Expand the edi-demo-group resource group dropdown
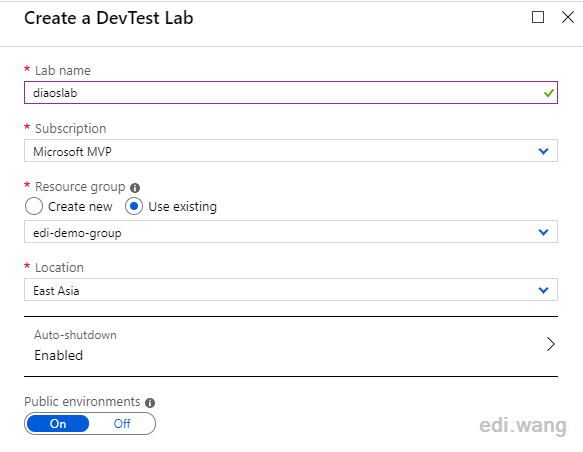The width and height of the screenshot is (583, 452). point(291,232)
